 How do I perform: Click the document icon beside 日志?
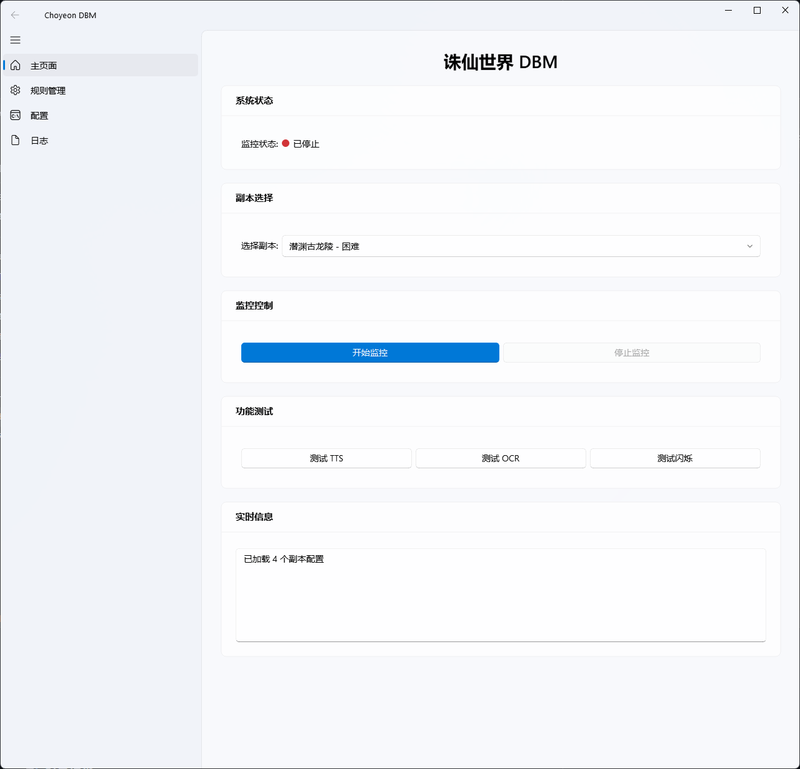15,140
